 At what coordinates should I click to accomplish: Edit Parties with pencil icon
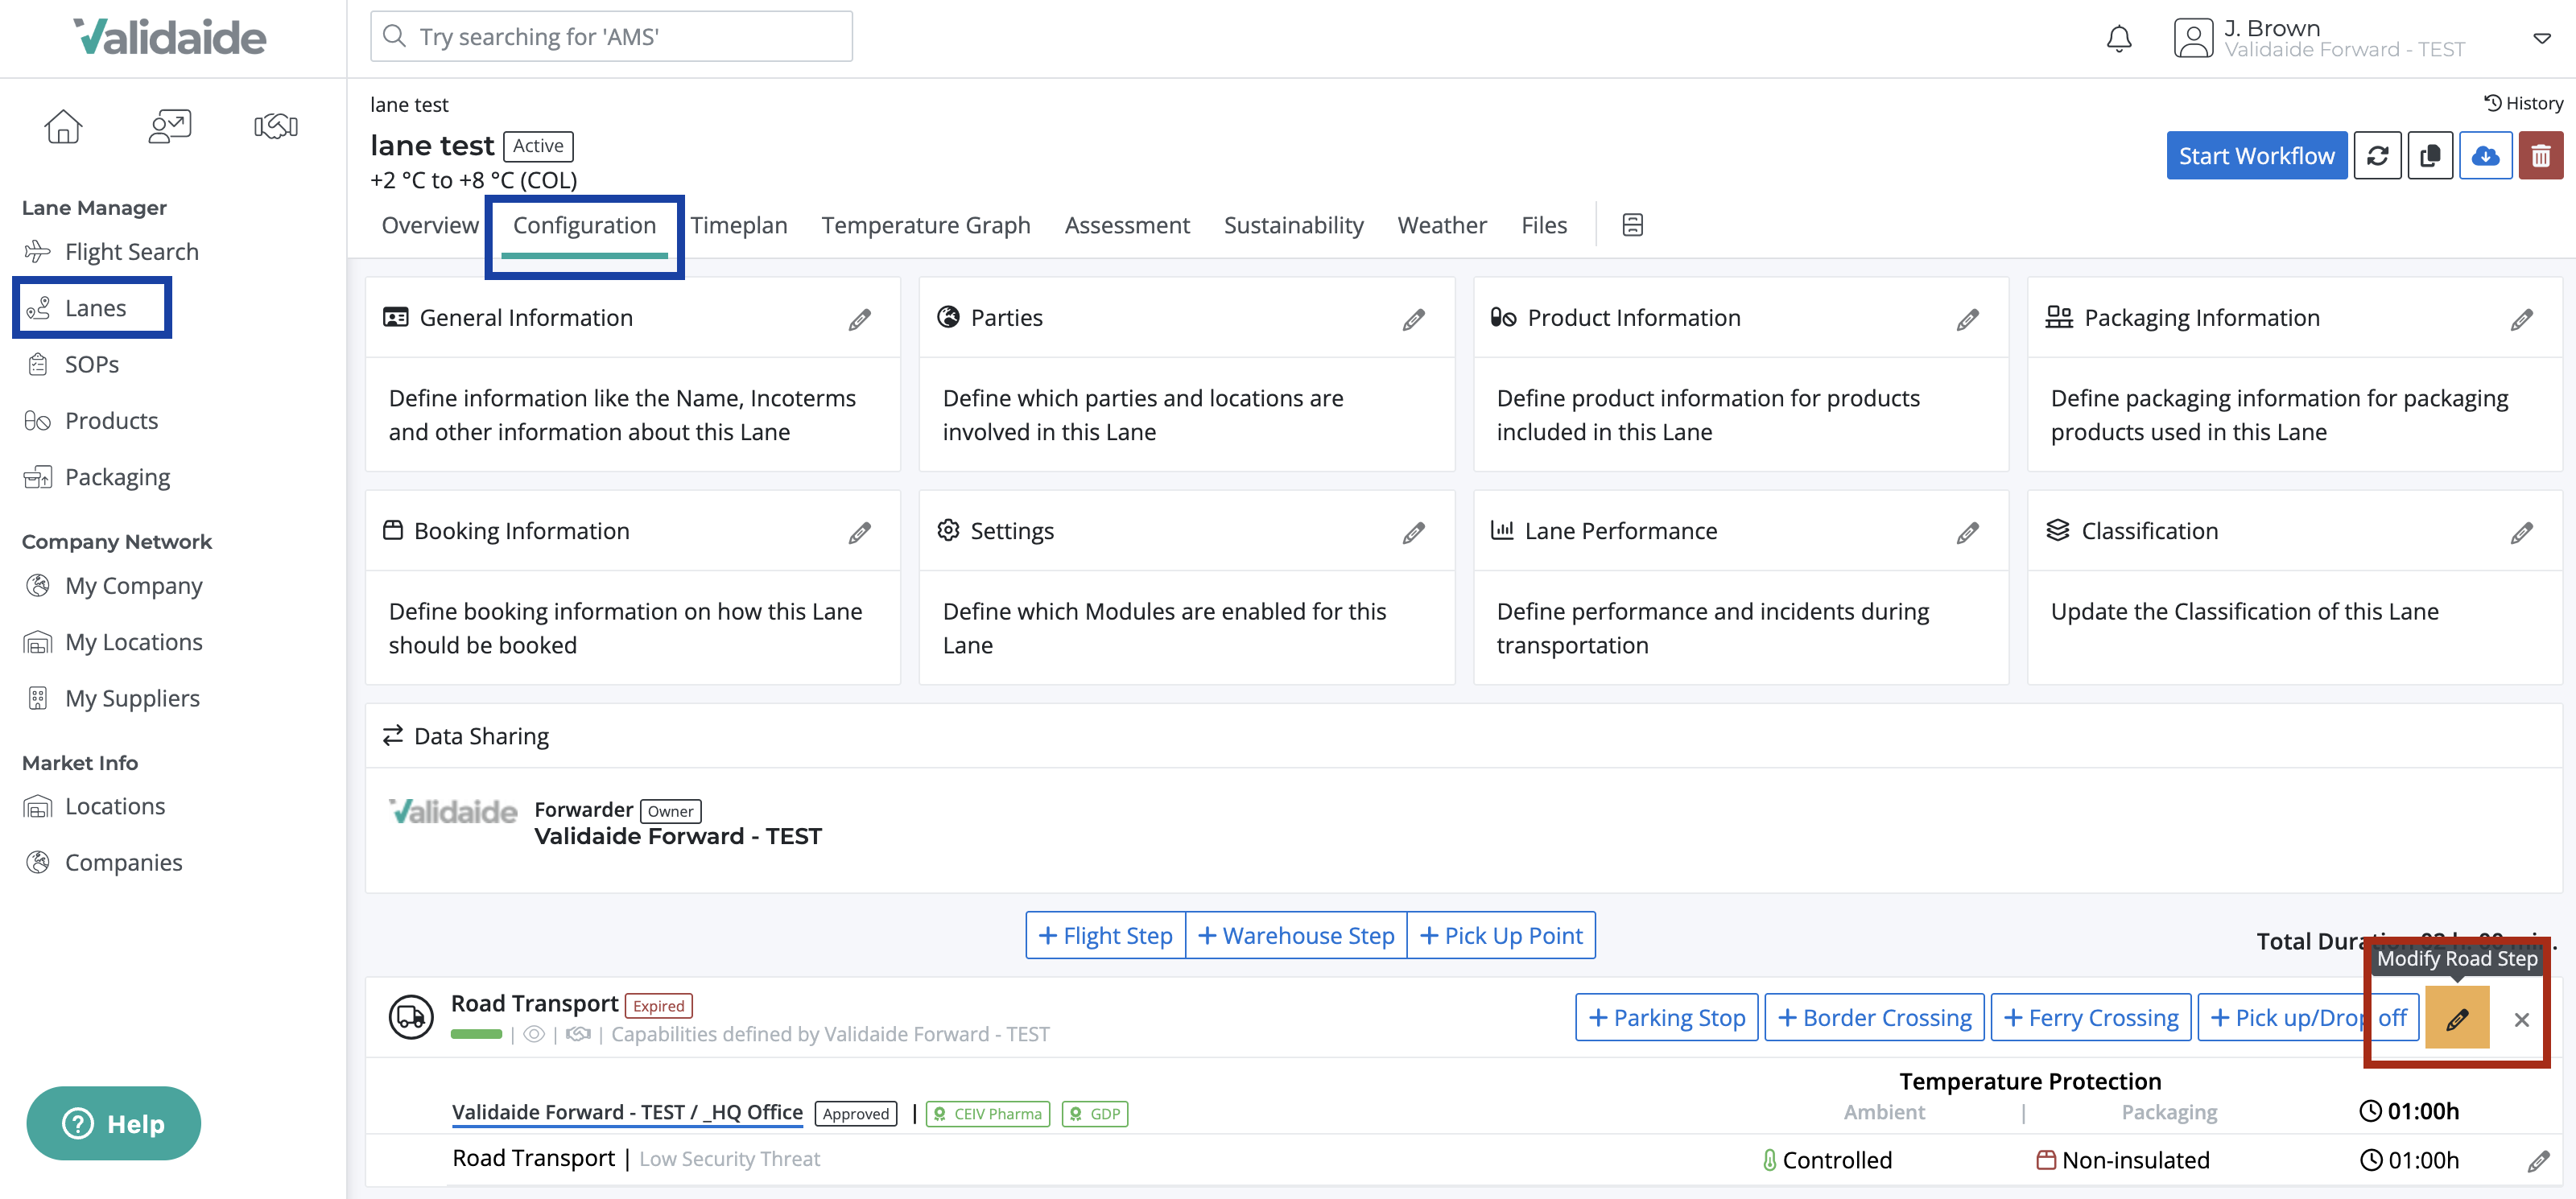point(1413,320)
